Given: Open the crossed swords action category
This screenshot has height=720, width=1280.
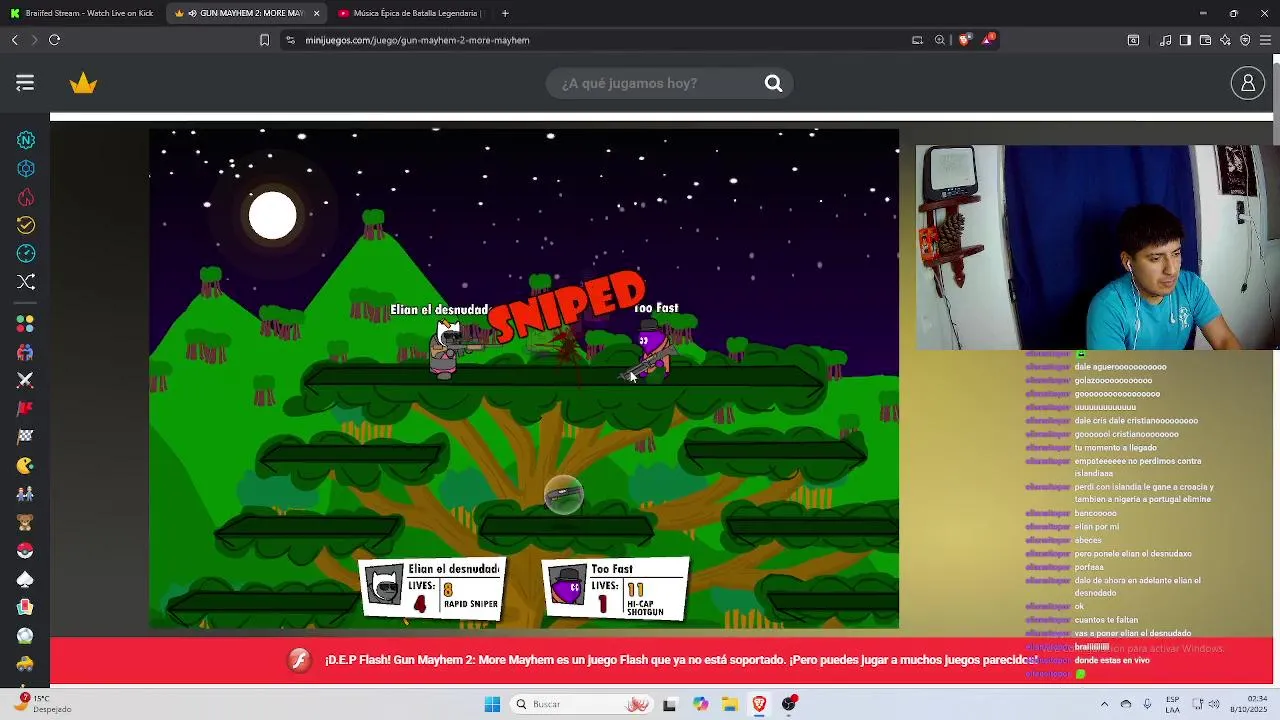Looking at the screenshot, I should (25, 380).
